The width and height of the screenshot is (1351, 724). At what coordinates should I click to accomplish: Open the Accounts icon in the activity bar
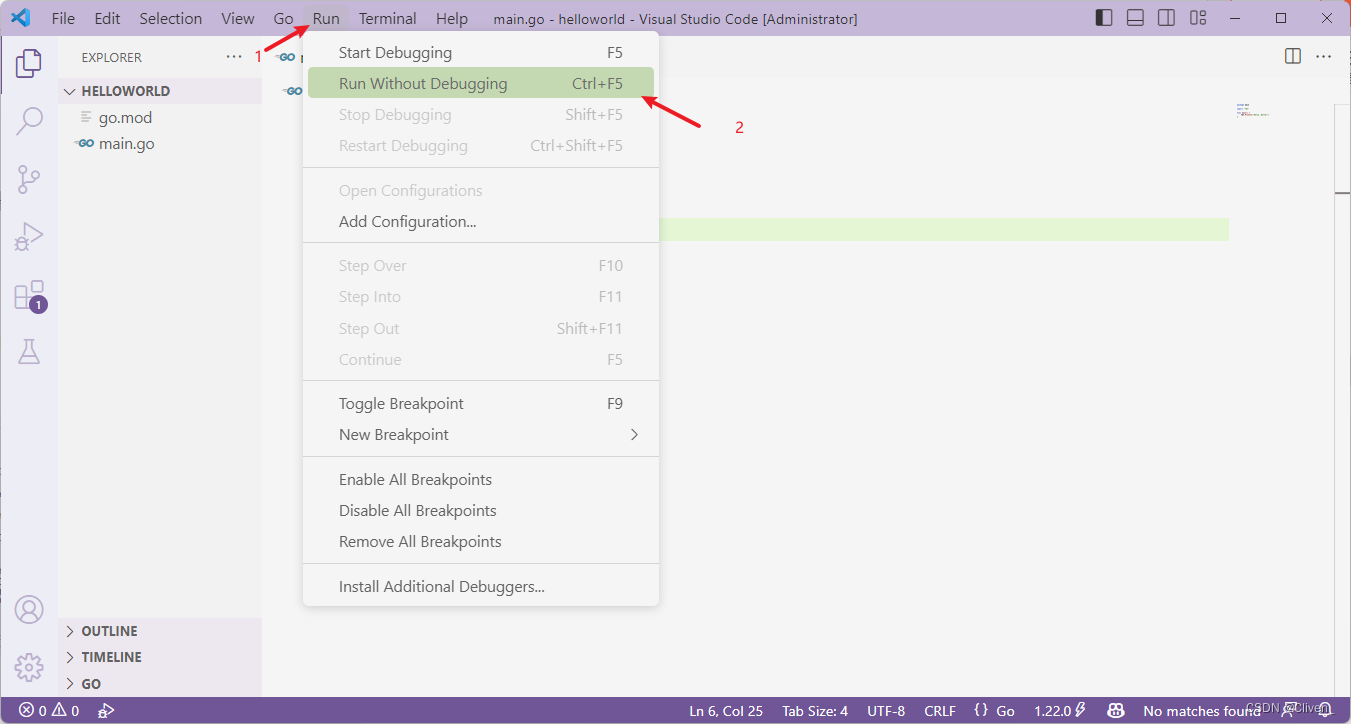tap(29, 609)
